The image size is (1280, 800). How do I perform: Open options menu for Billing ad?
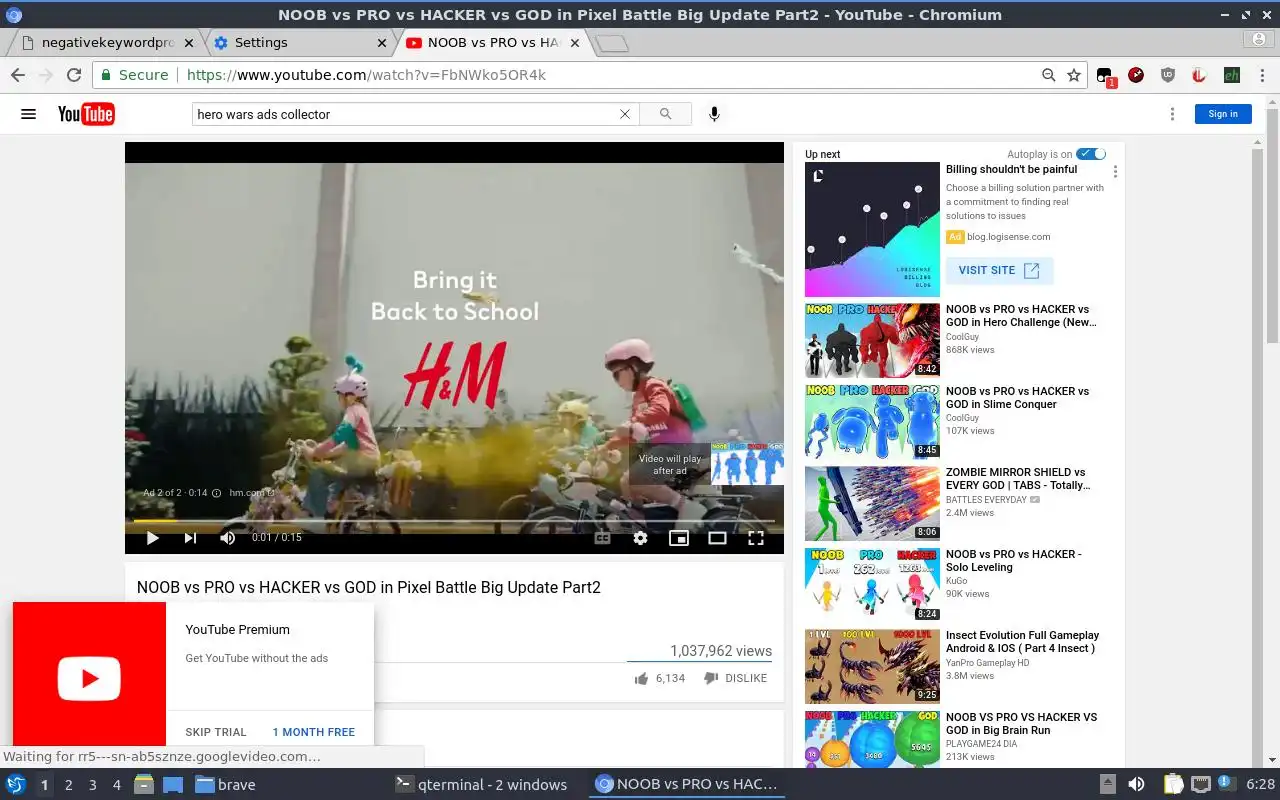[x=1115, y=172]
